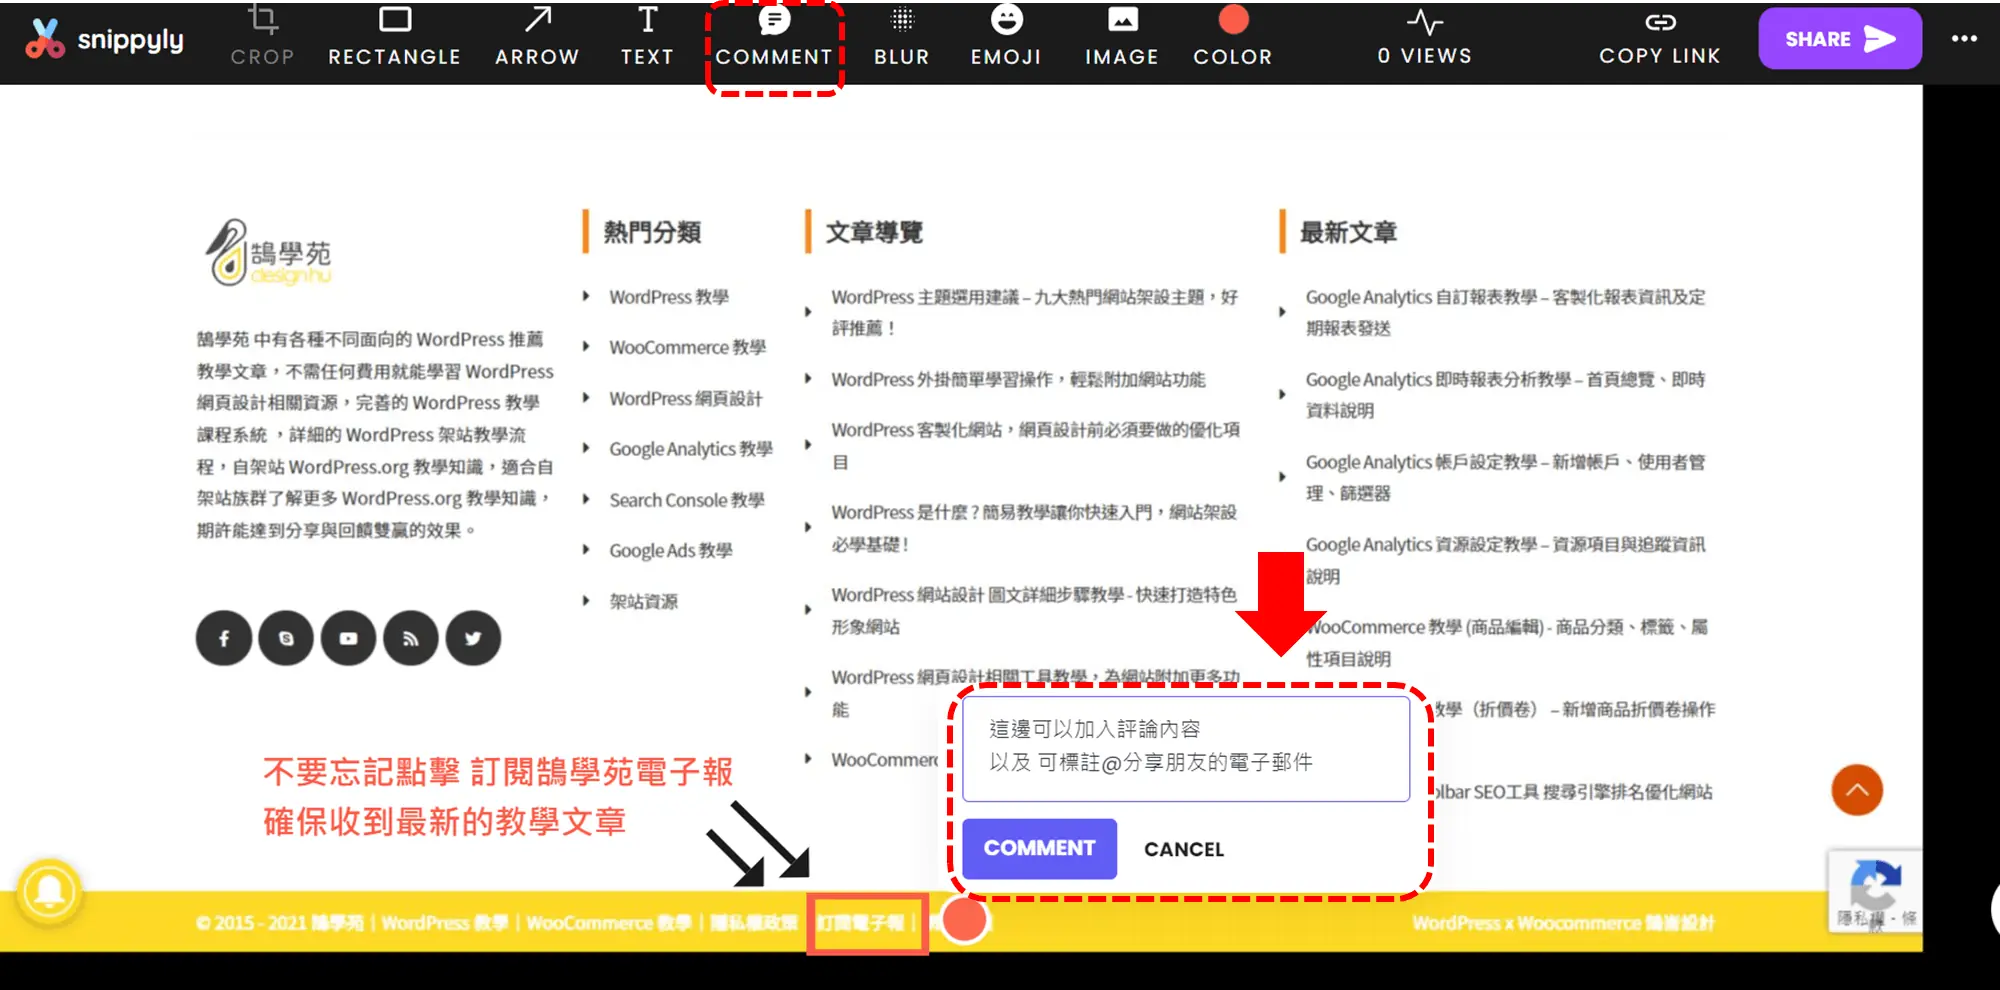Open Google Ads 教學 category link
The image size is (2000, 990).
(x=671, y=550)
